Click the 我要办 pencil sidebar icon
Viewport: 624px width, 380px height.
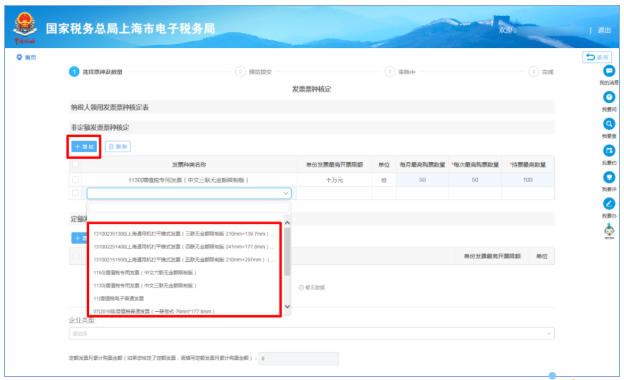[608, 204]
